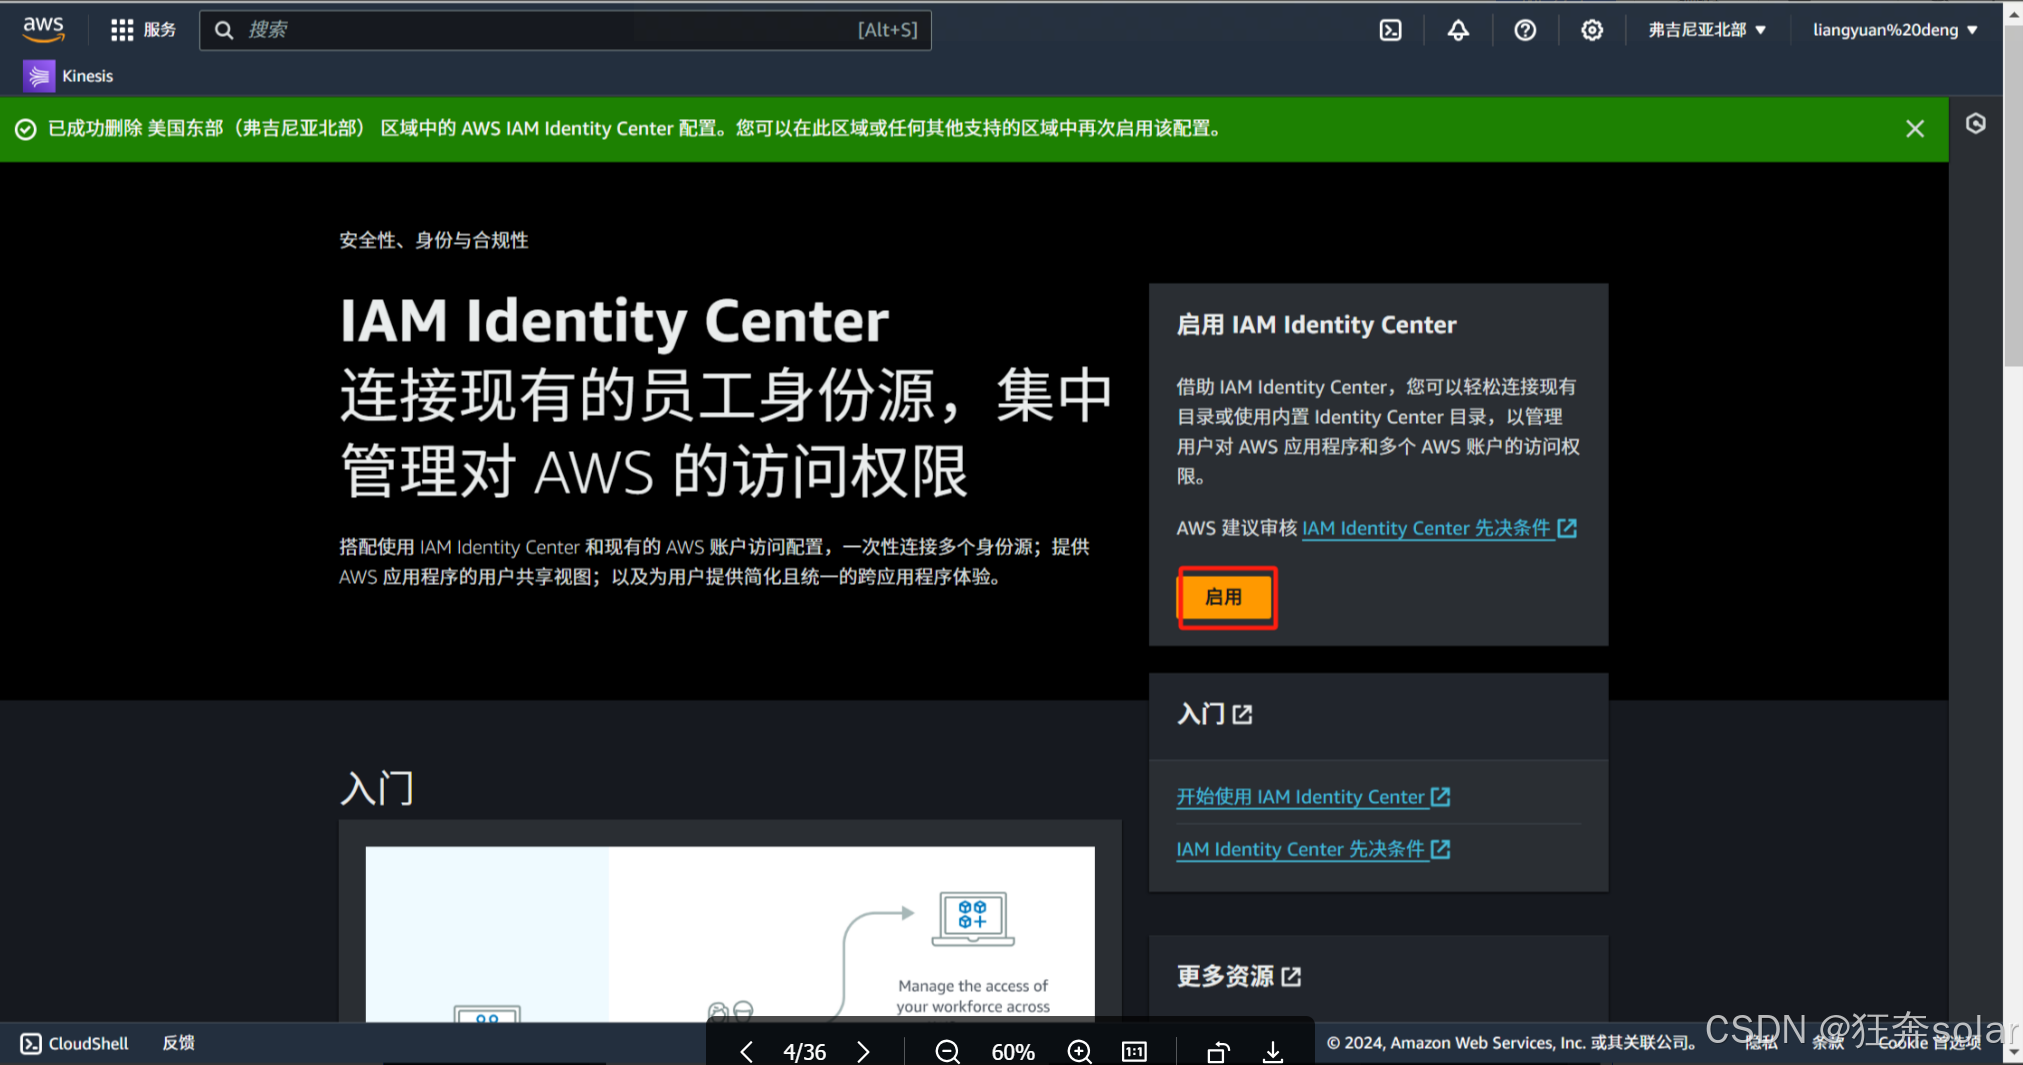The height and width of the screenshot is (1065, 2023).
Task: Click the external-link icon beside 先决条件 in enable card
Action: 1567,528
